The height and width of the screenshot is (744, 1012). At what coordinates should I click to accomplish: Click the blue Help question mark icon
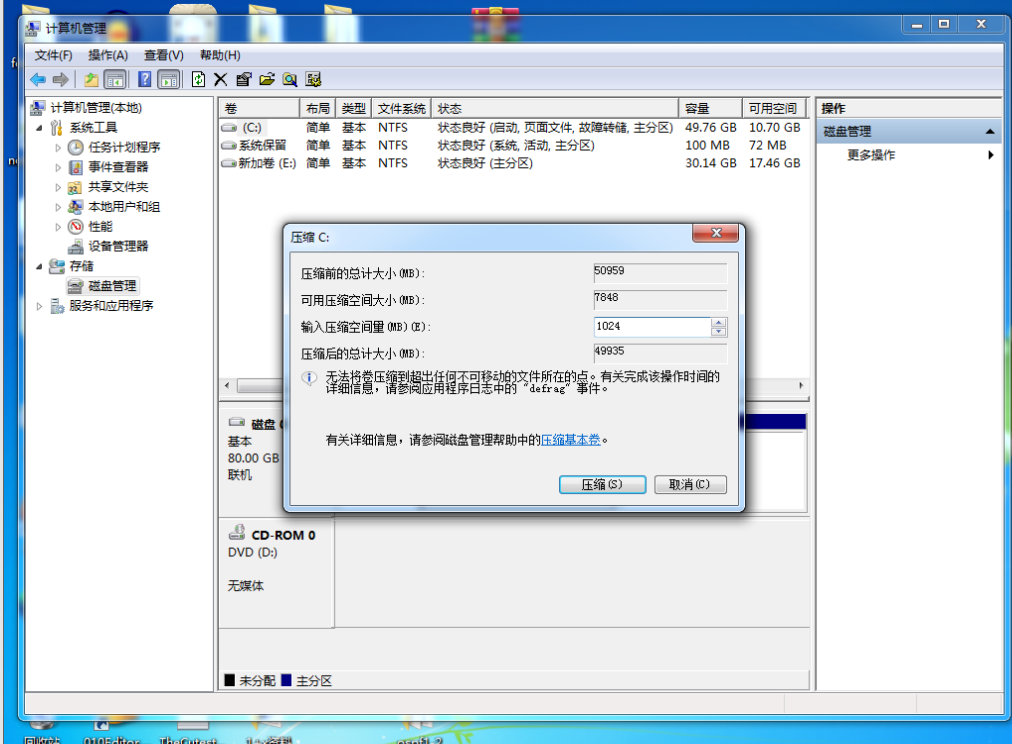(x=145, y=80)
